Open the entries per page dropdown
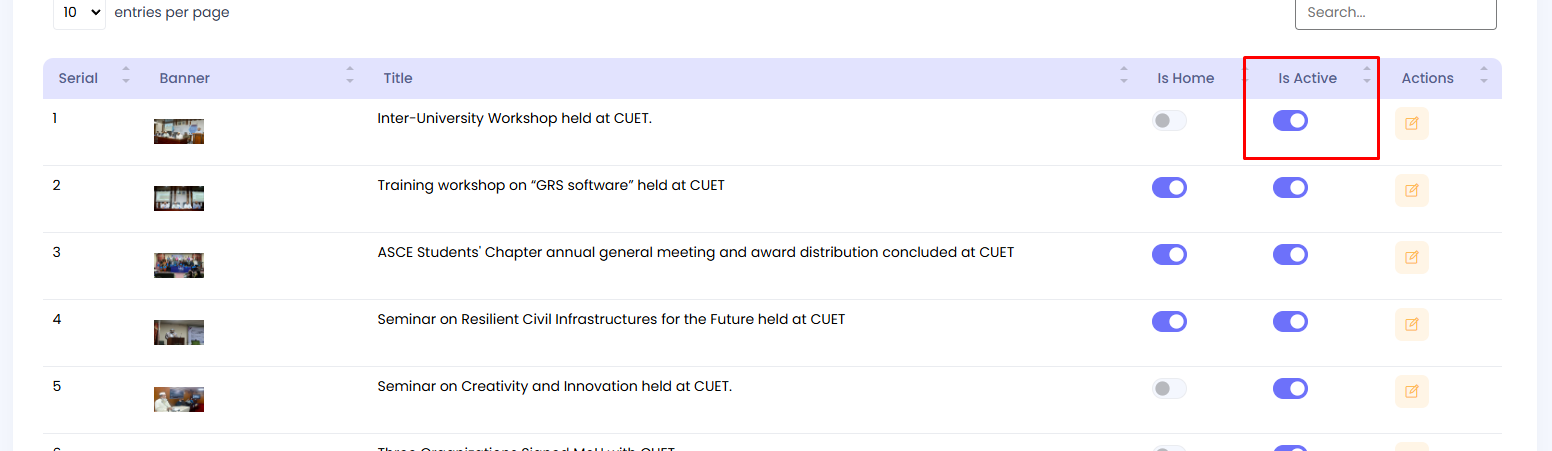Screen dimensions: 1552x451 click(x=80, y=13)
